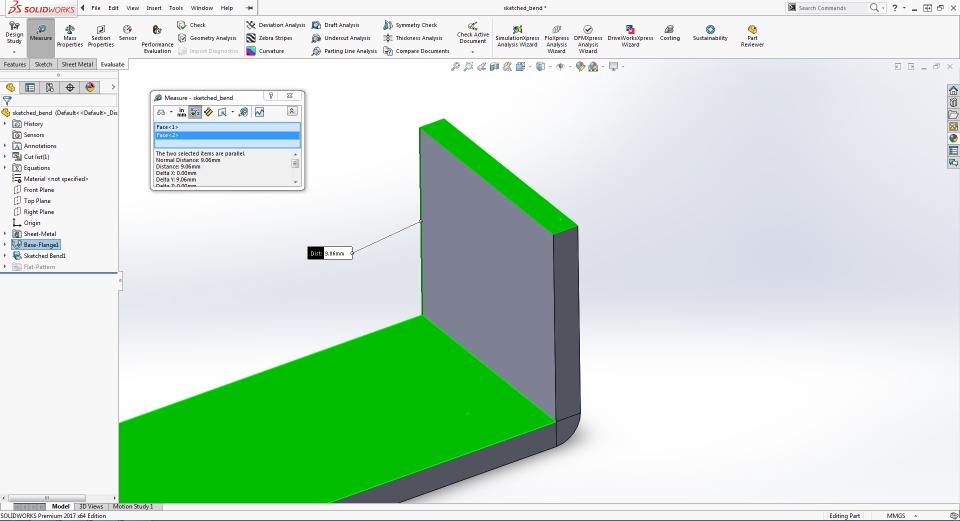Switch to 3D Views bottom tab
The width and height of the screenshot is (960, 521).
(91, 506)
